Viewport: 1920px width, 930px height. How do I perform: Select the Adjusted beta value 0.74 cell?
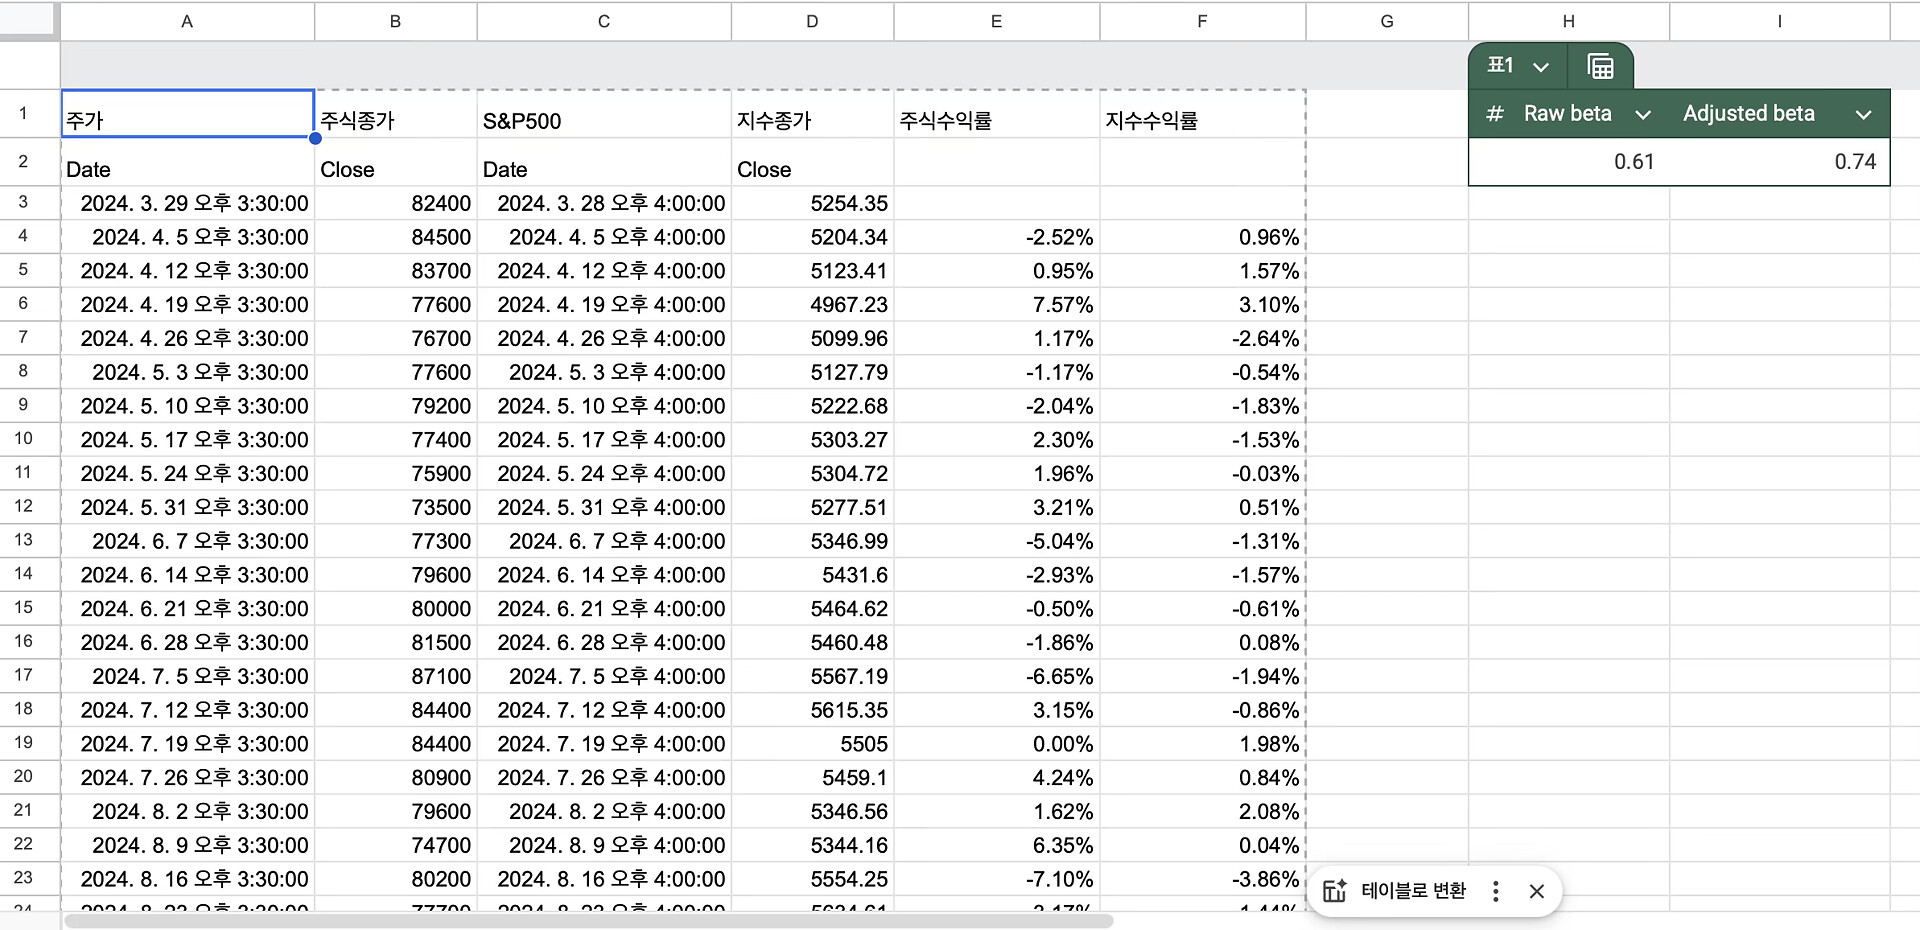[1779, 162]
